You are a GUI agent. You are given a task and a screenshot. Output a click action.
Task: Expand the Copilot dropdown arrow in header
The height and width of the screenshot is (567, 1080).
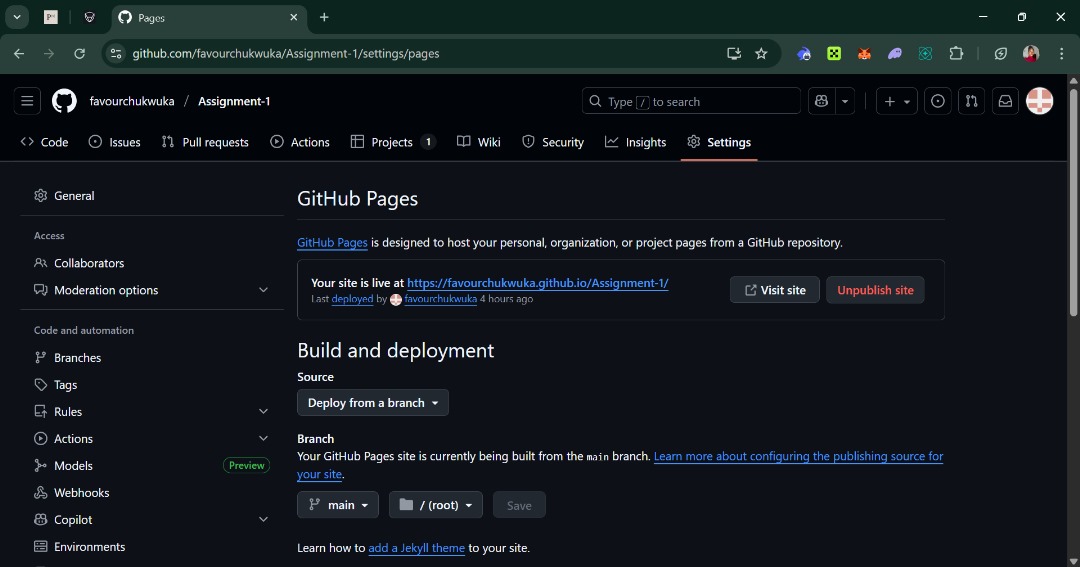point(844,101)
